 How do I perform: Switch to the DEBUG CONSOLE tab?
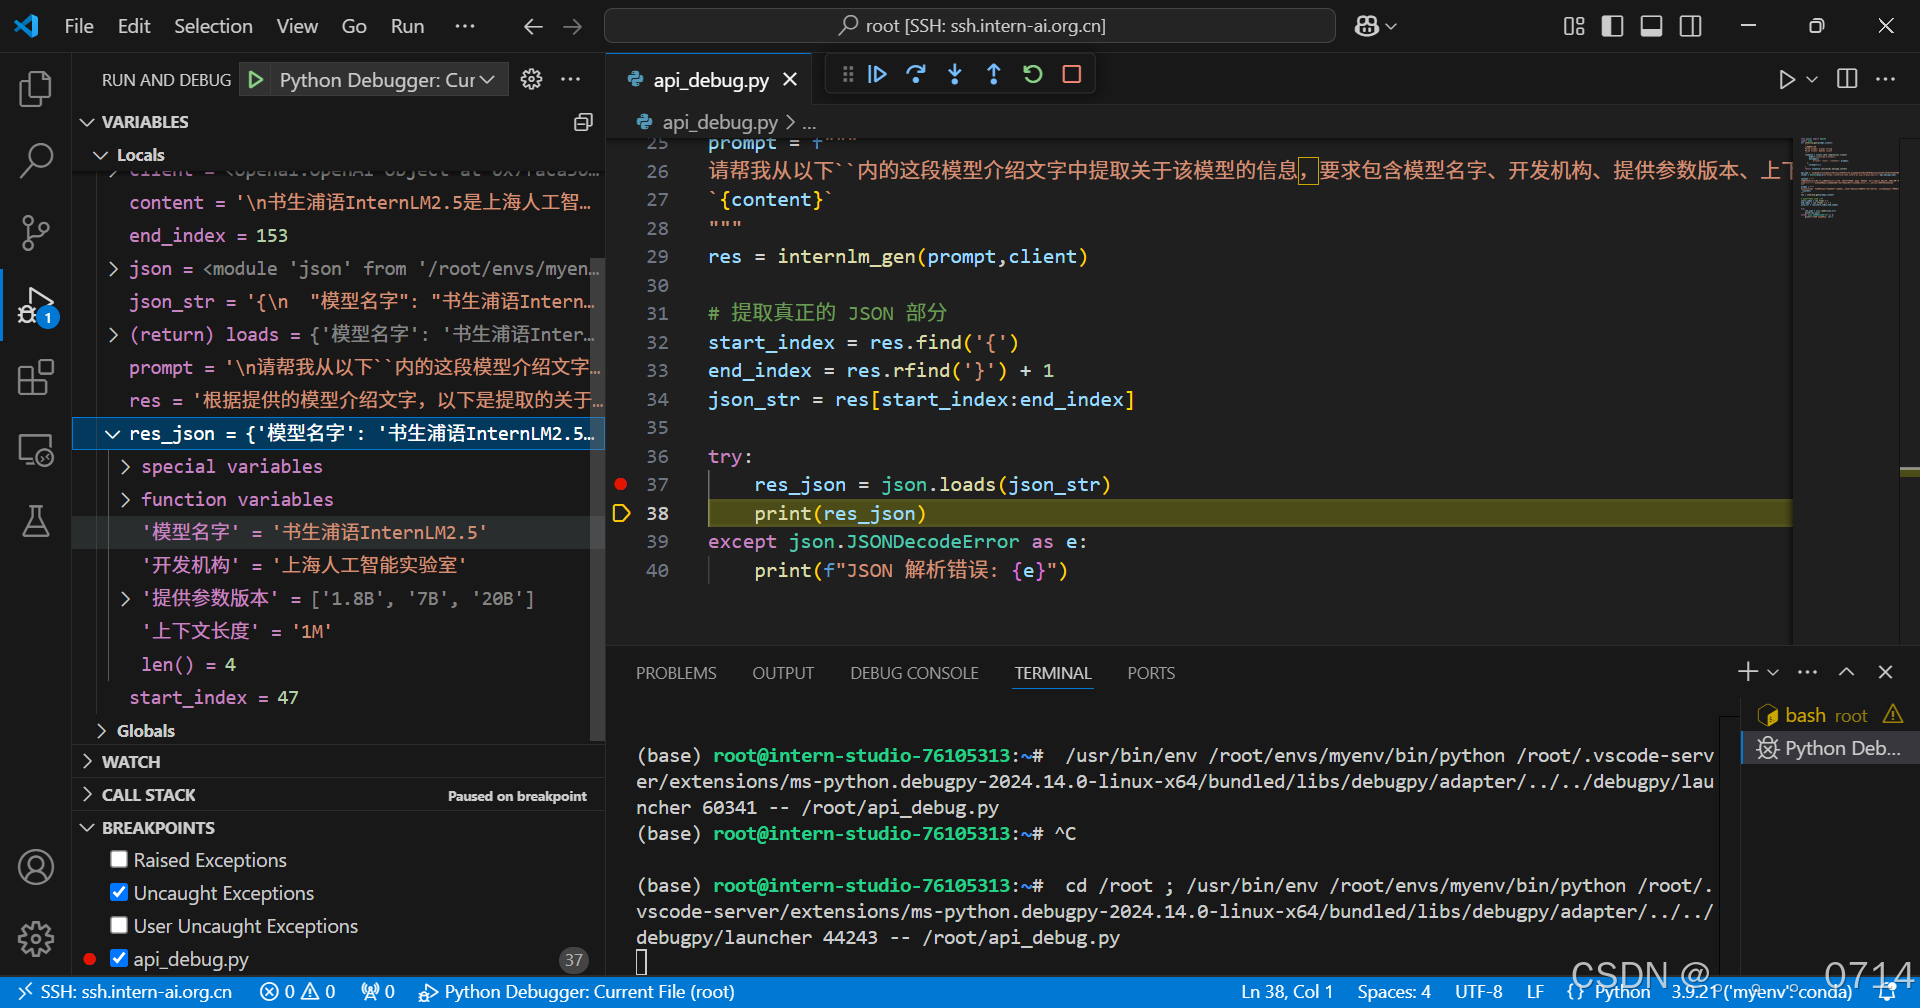click(914, 673)
